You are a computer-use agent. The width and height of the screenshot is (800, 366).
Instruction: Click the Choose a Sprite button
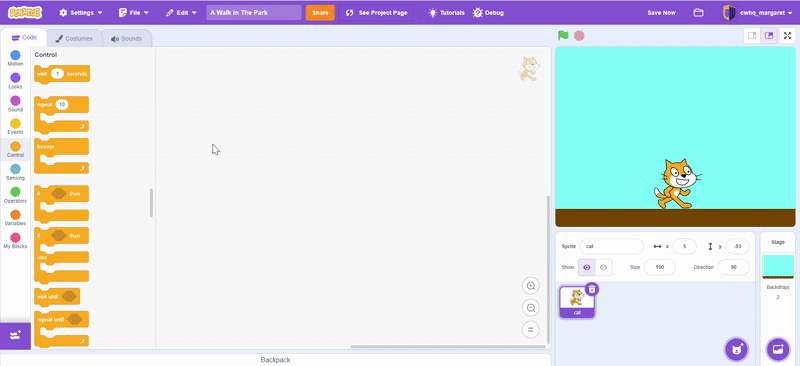click(736, 349)
